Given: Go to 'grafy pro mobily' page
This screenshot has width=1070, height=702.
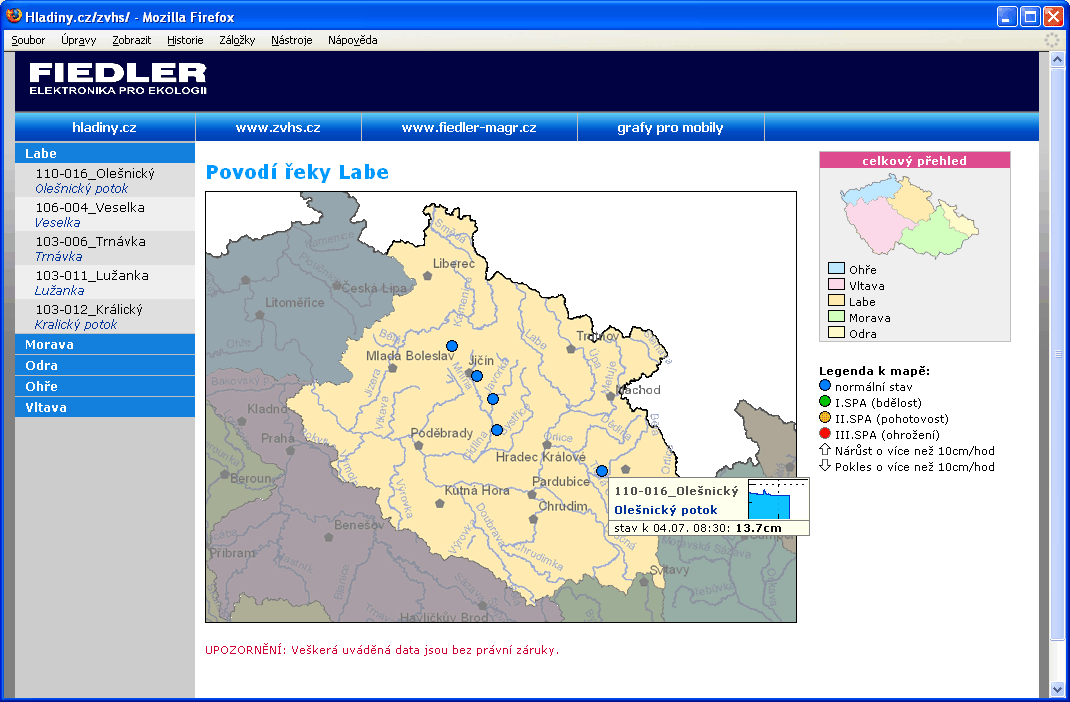Looking at the screenshot, I should [x=670, y=128].
